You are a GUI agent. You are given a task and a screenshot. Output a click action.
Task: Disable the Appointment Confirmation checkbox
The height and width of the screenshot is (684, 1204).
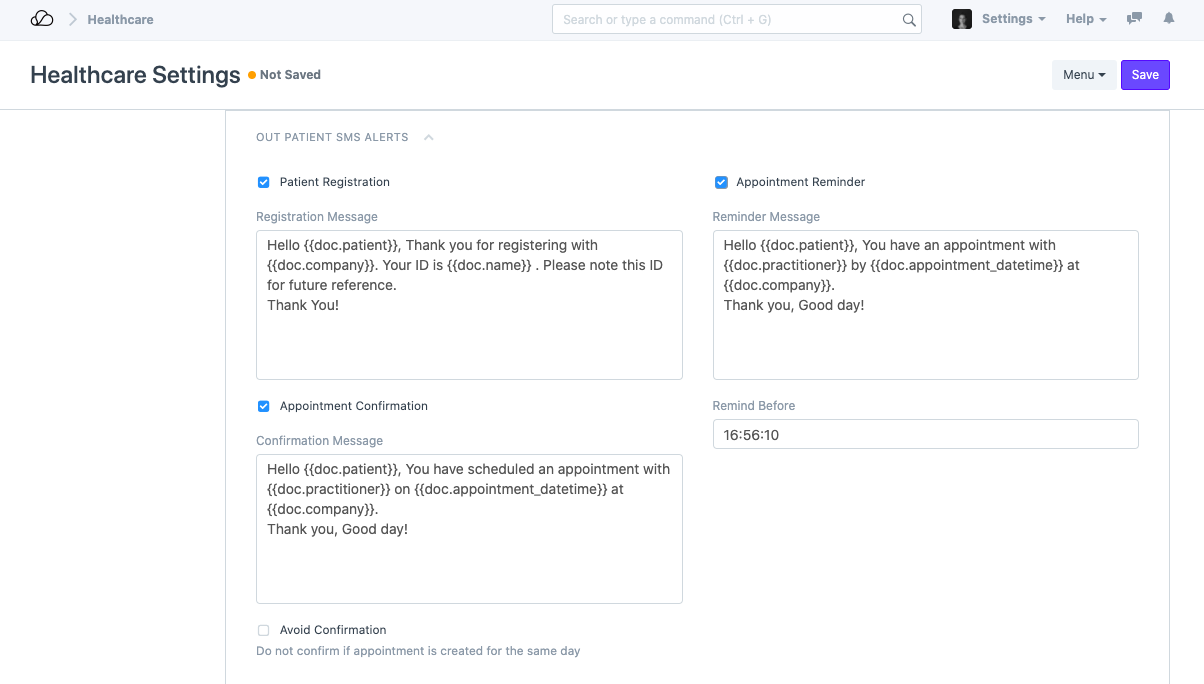(x=263, y=406)
